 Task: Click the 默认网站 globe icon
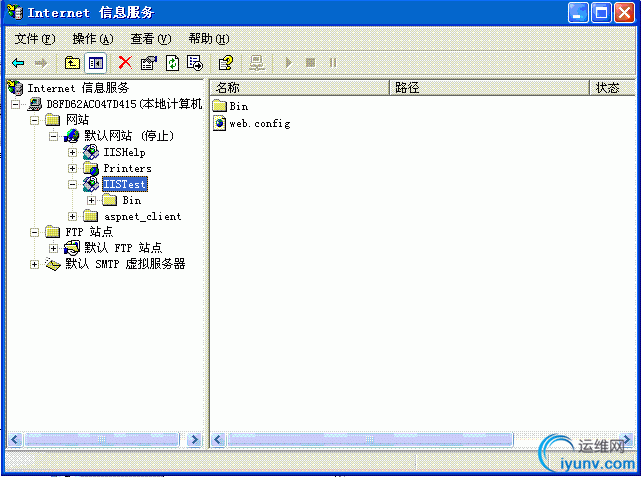[72, 136]
